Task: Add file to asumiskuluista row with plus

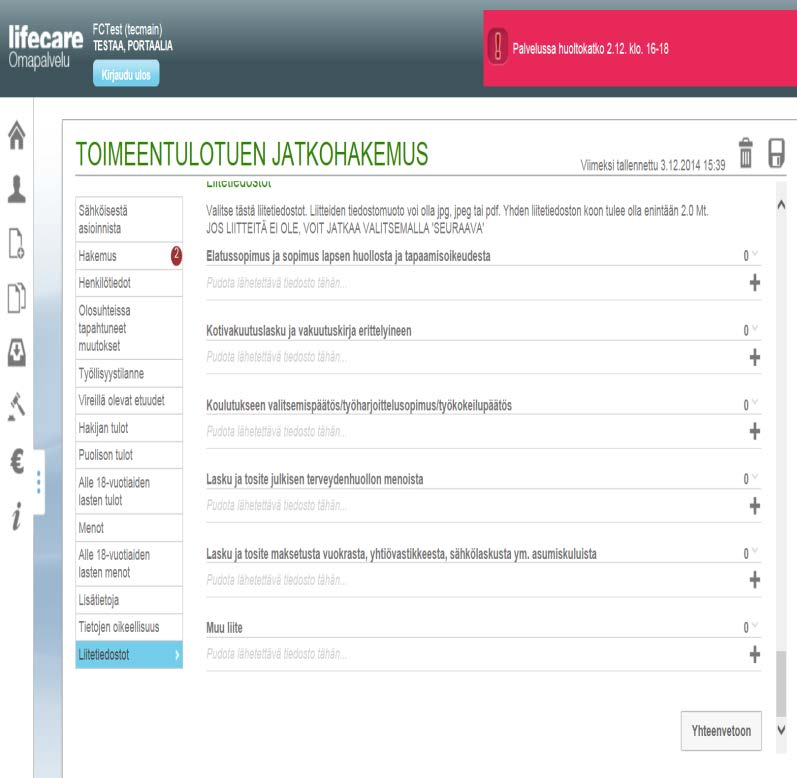Action: pos(755,580)
